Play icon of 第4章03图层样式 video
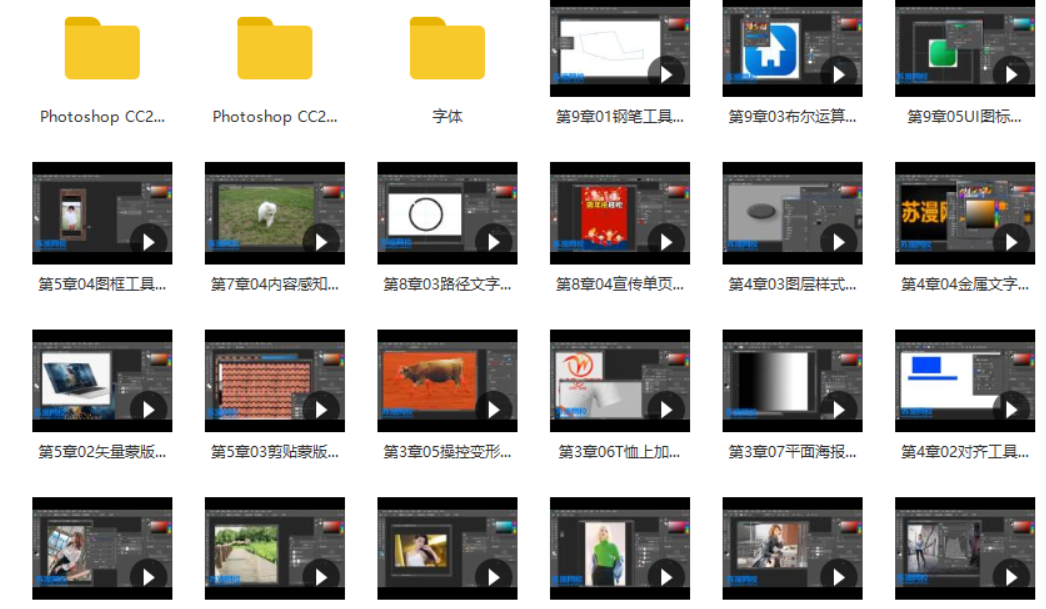This screenshot has height=609, width=1046. [839, 241]
